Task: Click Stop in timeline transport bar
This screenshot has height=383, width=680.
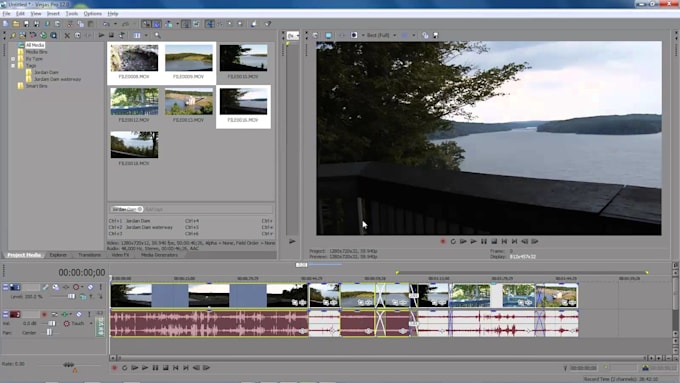Action: 166,368
